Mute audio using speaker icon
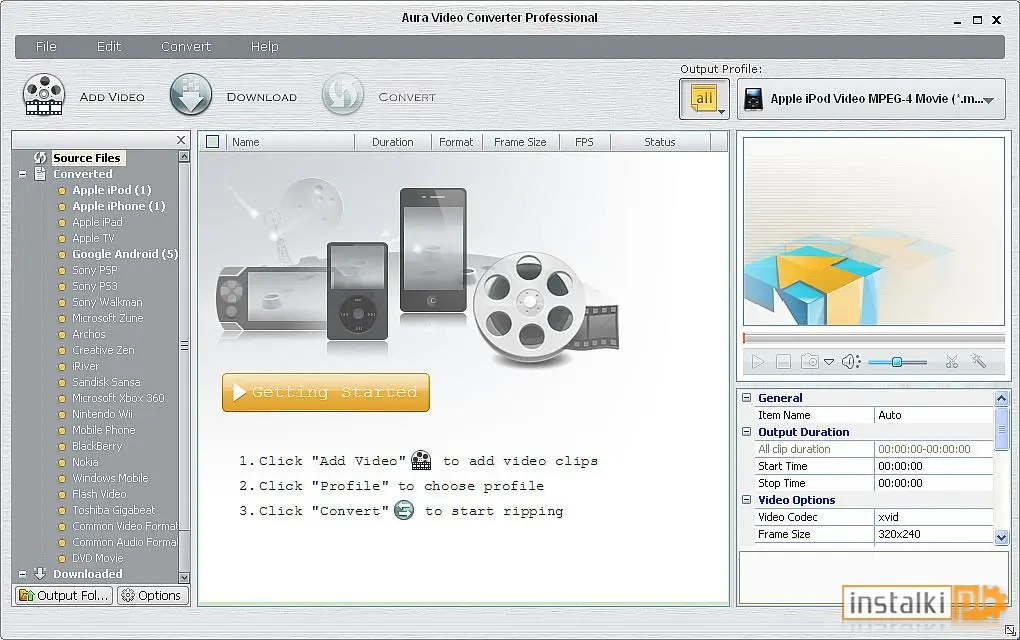Viewport: 1020px width, 640px height. [851, 362]
